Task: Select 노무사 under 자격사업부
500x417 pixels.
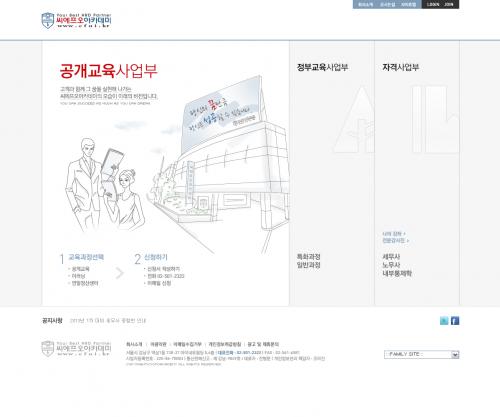Action: 391,265
